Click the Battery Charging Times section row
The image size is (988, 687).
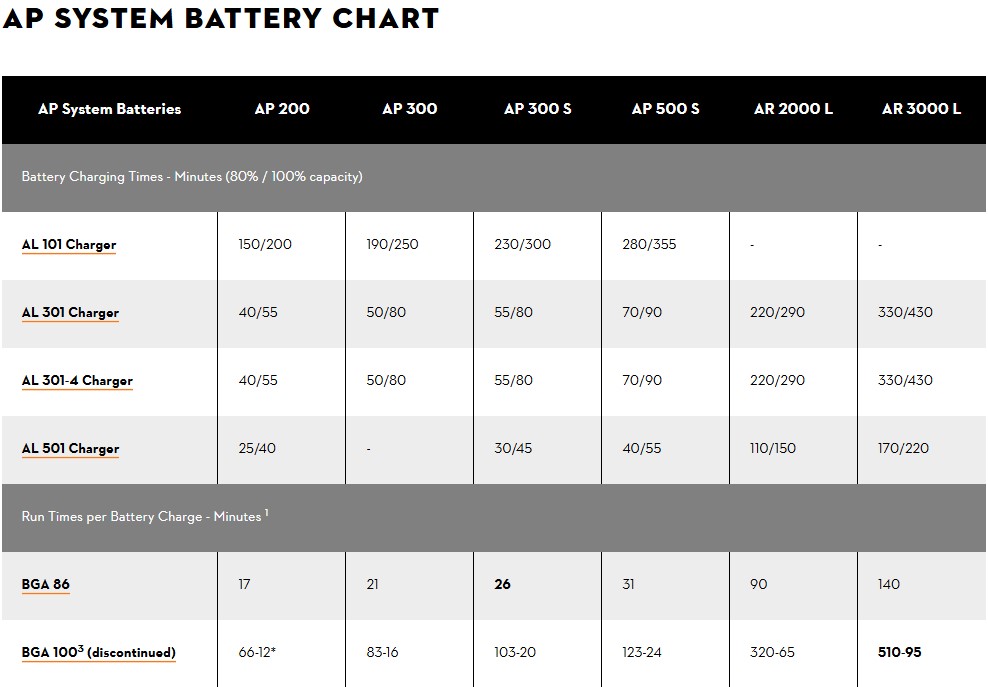click(192, 177)
